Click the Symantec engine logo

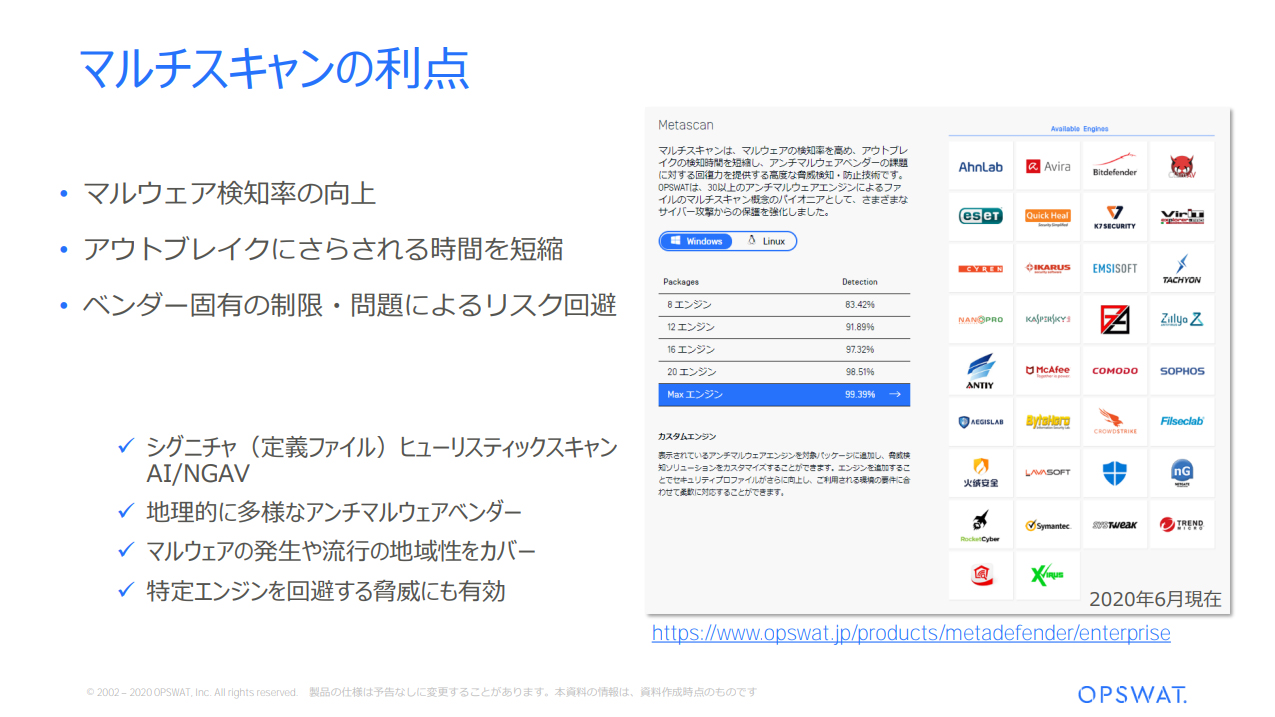[1047, 525]
